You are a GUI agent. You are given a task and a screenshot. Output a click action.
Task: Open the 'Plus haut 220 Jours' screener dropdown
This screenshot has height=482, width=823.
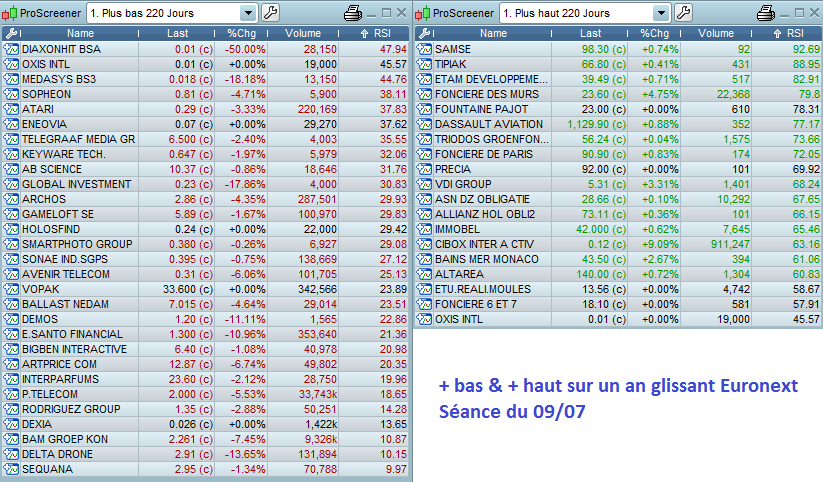click(661, 13)
